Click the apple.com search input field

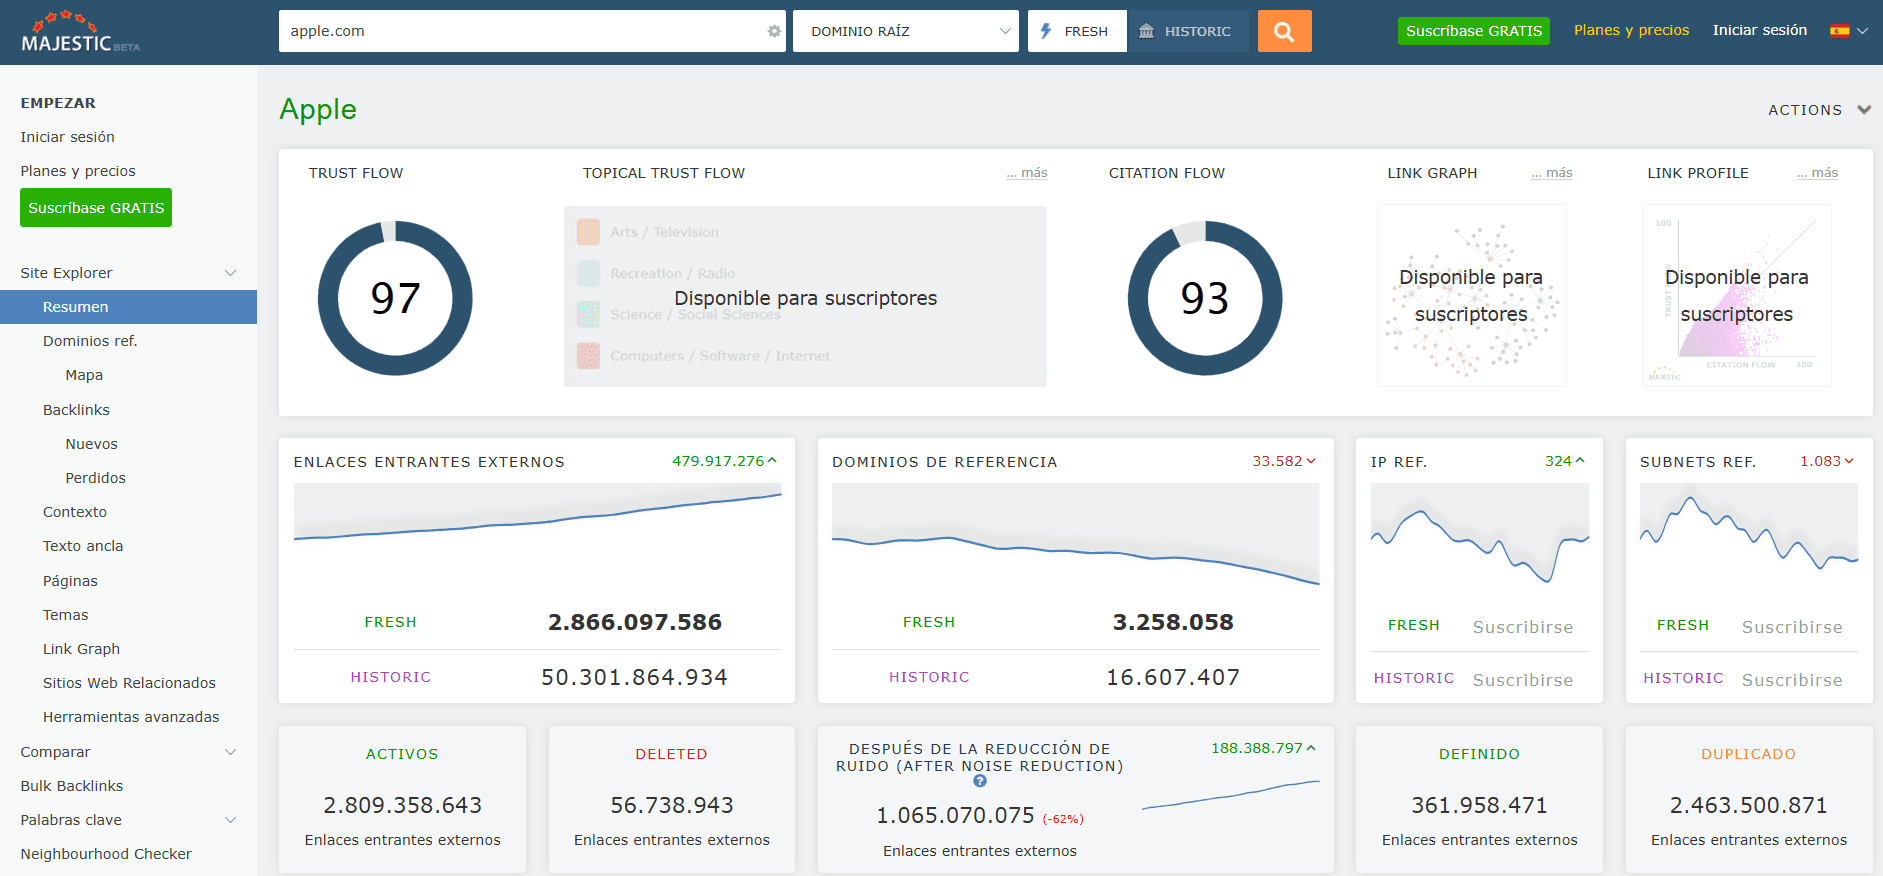coord(520,31)
